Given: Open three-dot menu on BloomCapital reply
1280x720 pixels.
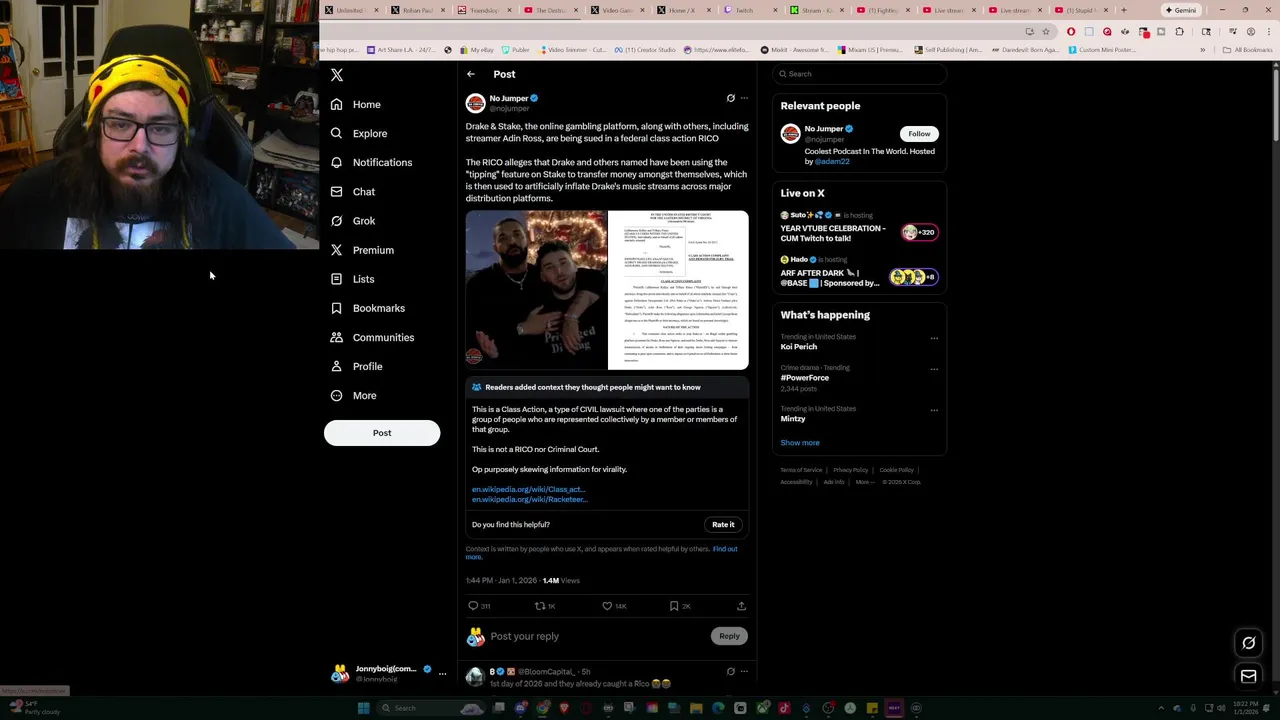Looking at the screenshot, I should (x=744, y=672).
